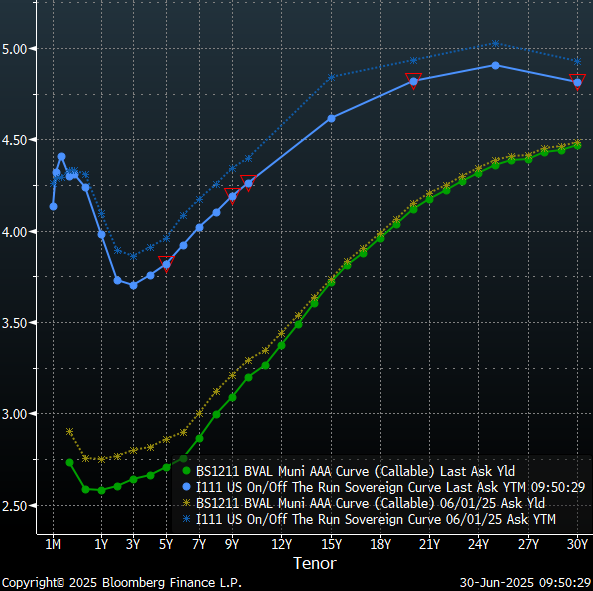Click the gold star muni point at 1Y
The height and width of the screenshot is (591, 593).
(x=101, y=459)
